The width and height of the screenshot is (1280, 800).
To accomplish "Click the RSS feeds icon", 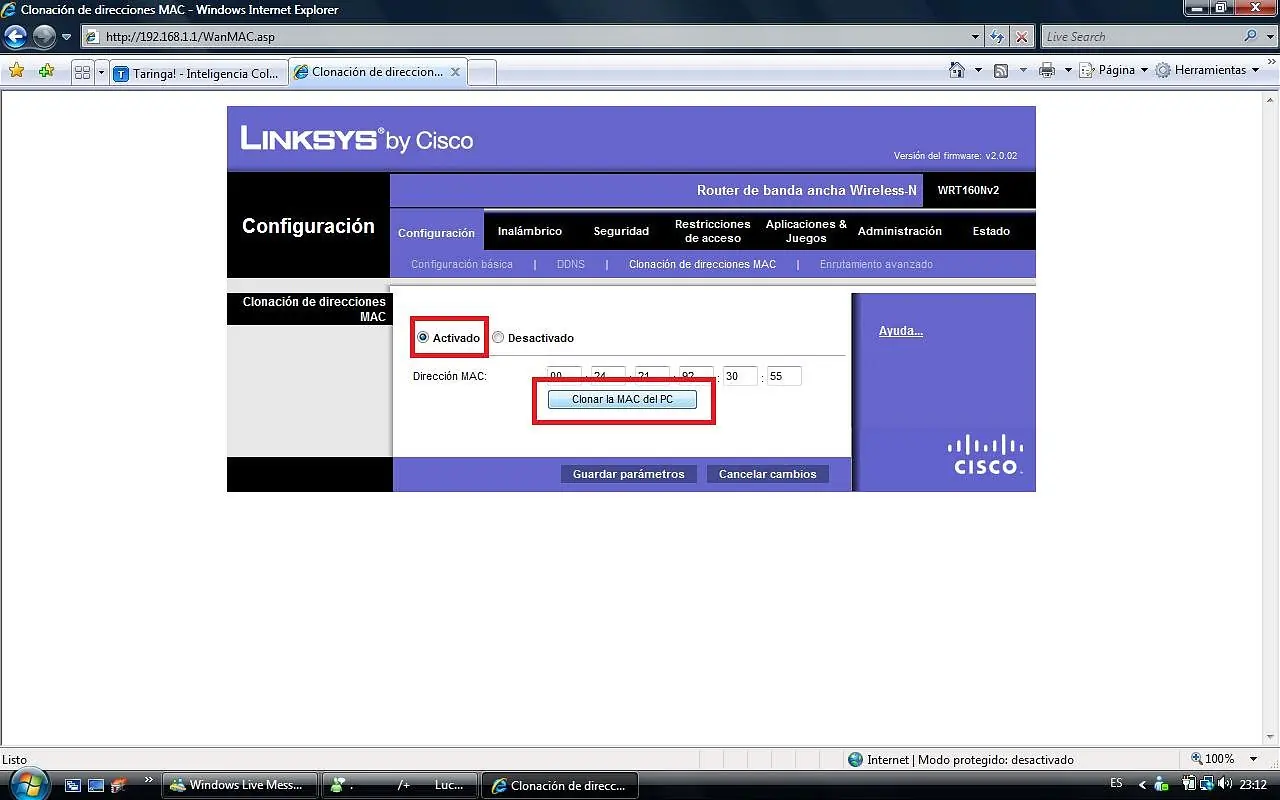I will point(1001,70).
